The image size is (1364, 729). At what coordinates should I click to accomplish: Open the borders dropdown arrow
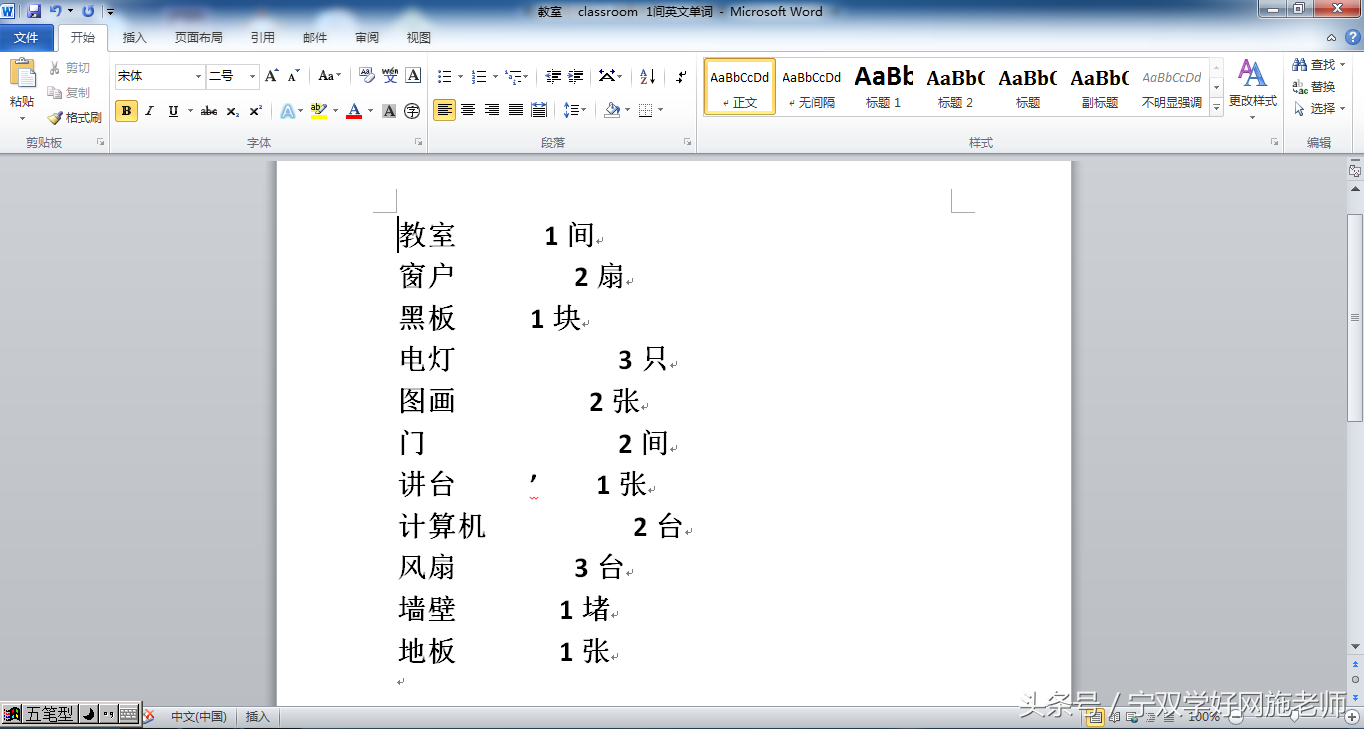click(x=660, y=111)
